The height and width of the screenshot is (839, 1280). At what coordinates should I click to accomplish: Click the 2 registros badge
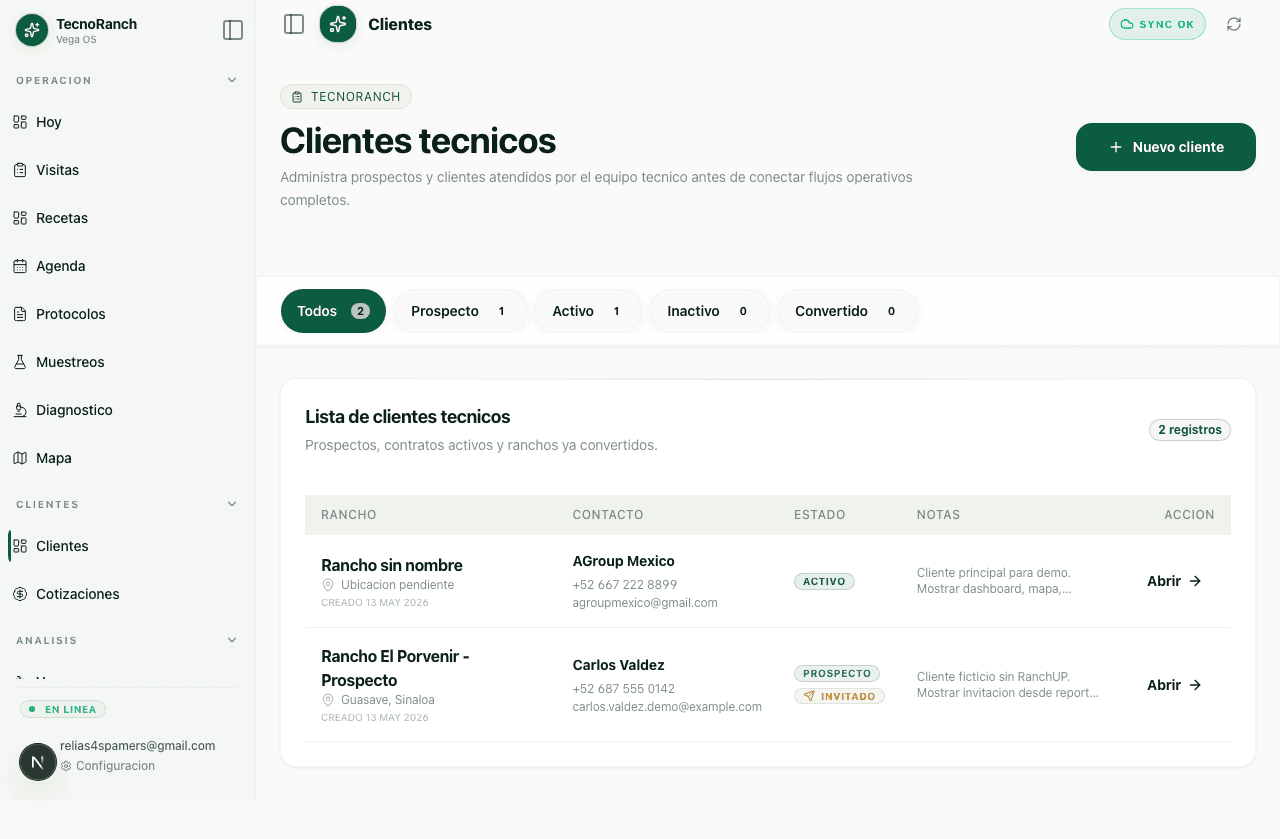[1190, 430]
